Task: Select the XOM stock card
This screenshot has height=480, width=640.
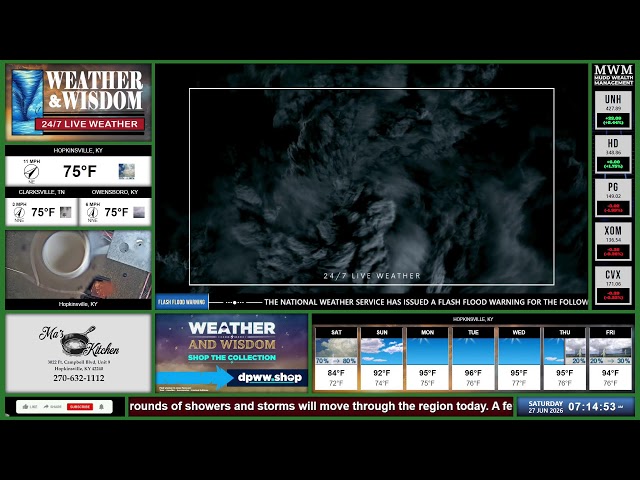Action: 613,242
